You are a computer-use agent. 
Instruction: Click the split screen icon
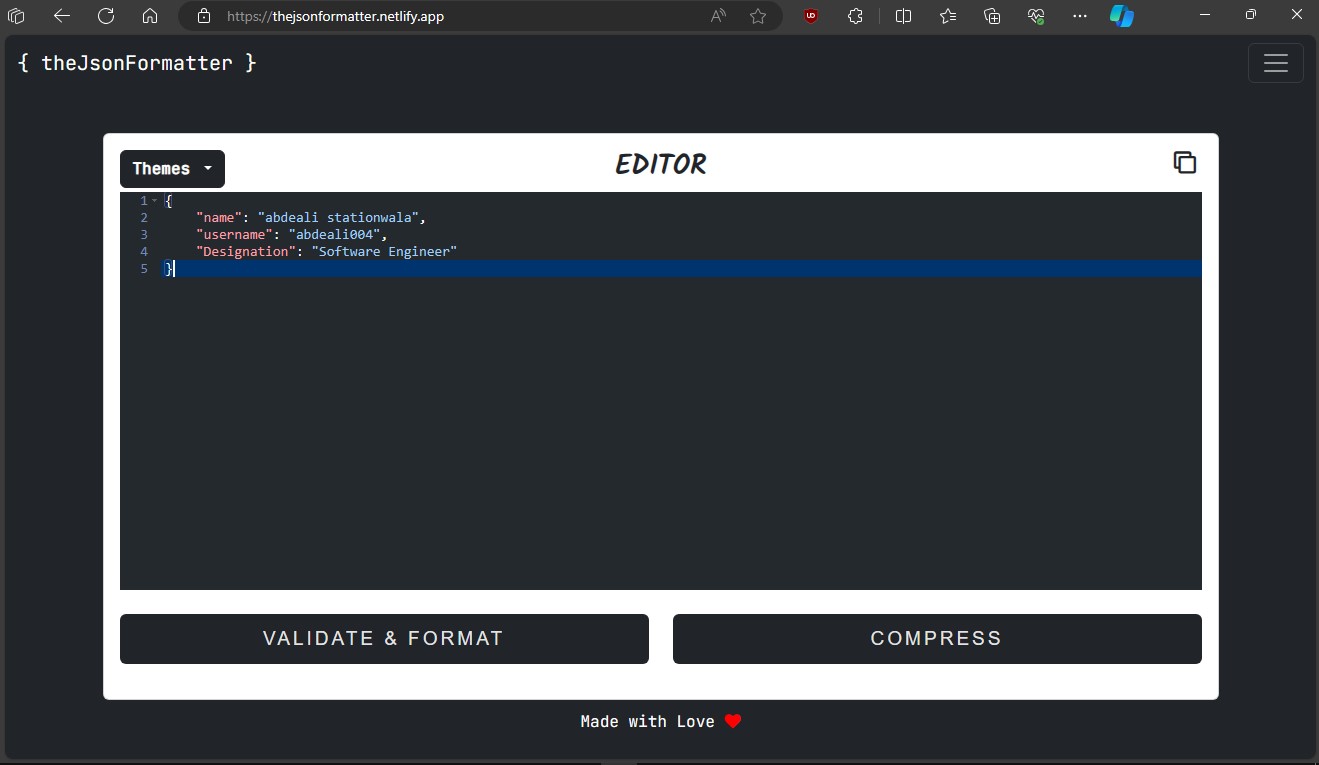point(903,16)
